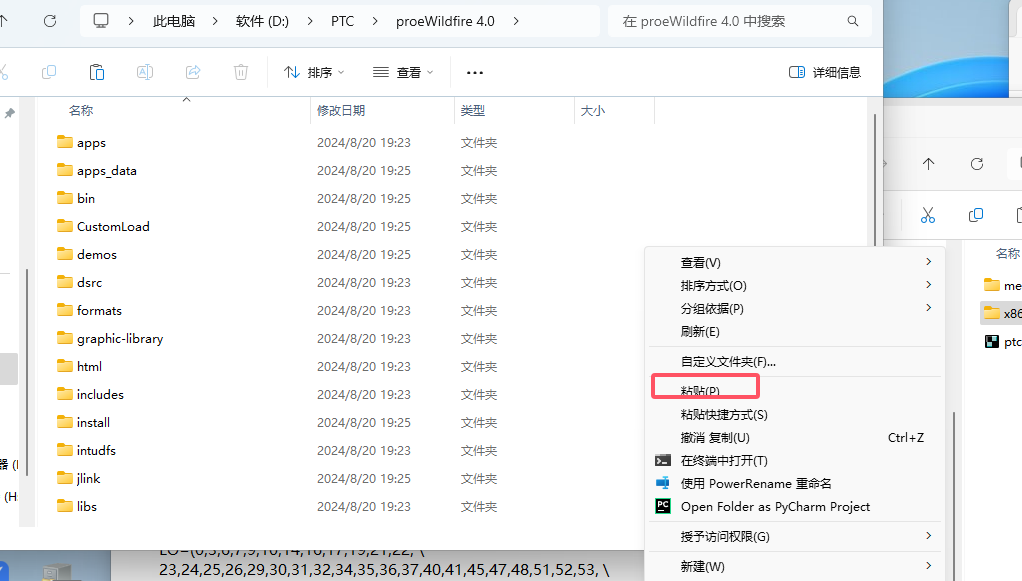The height and width of the screenshot is (581, 1022).
Task: Expand the 查看(V) submenu arrow
Action: (929, 261)
